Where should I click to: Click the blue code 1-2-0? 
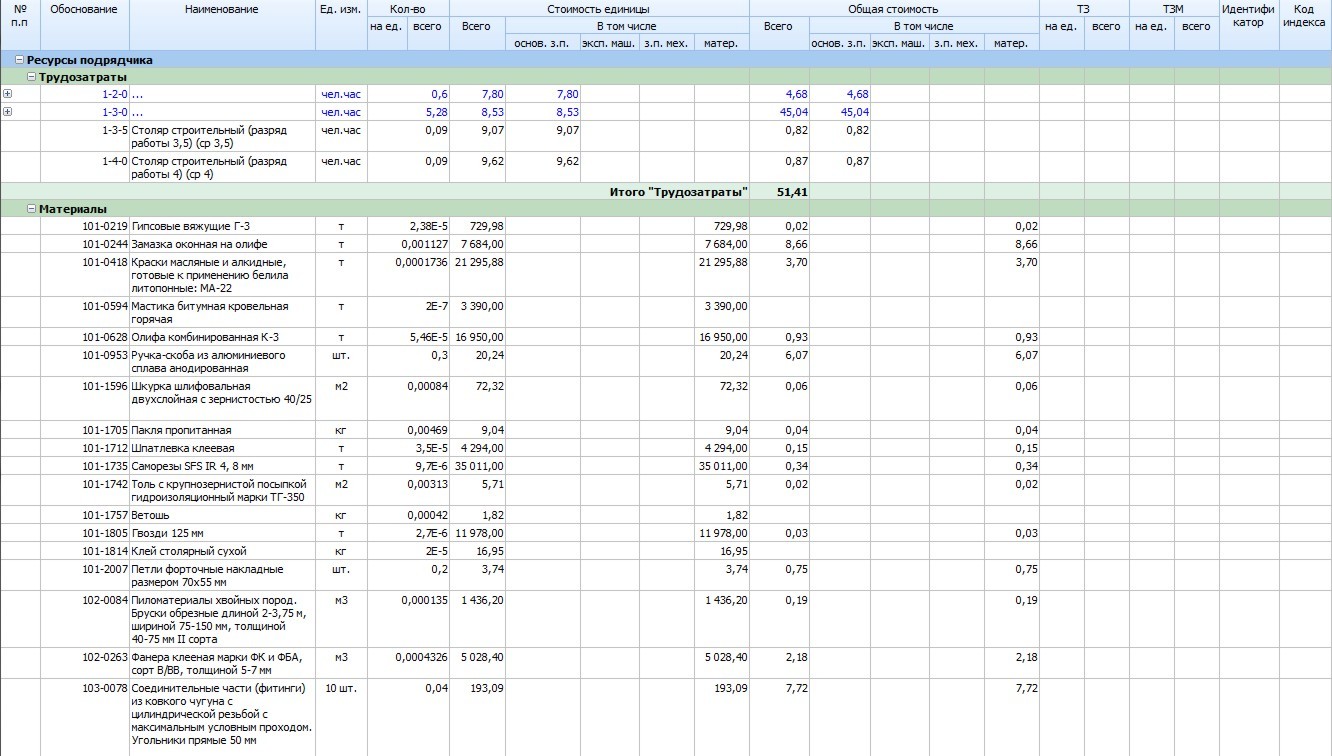click(x=114, y=94)
